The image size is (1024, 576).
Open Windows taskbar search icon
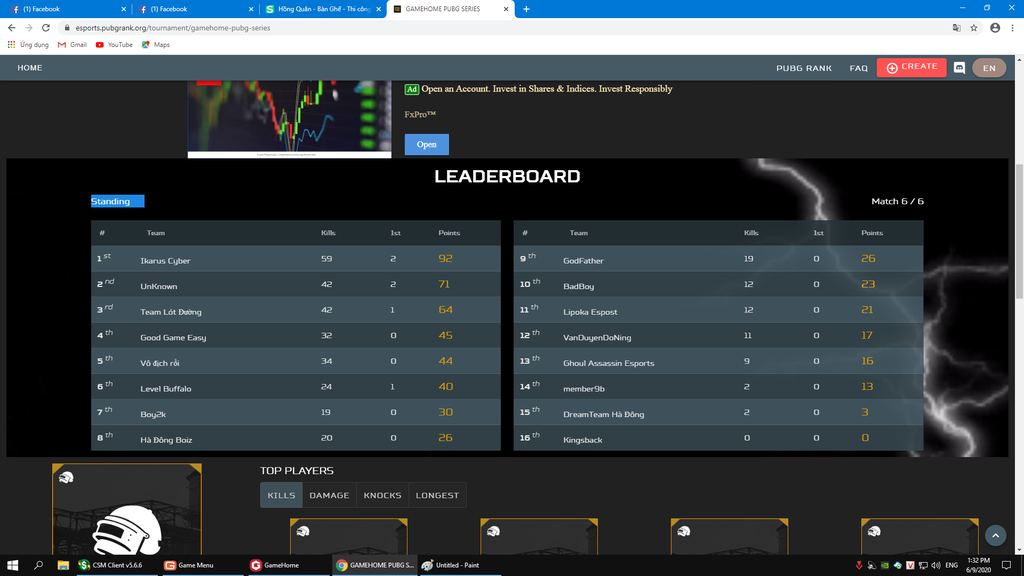pyautogui.click(x=38, y=565)
